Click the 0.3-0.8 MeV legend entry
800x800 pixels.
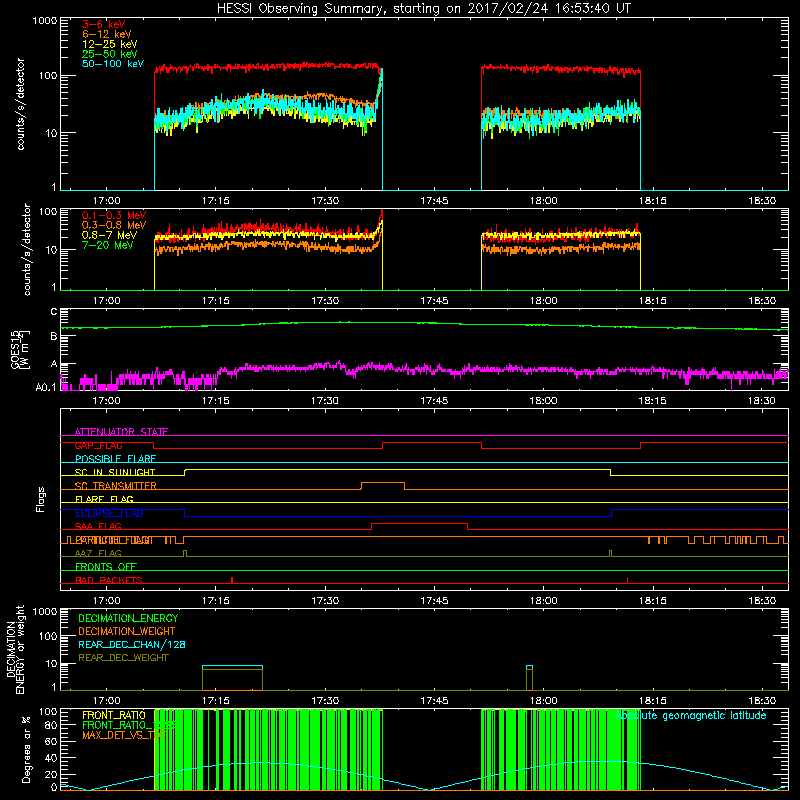(x=114, y=225)
